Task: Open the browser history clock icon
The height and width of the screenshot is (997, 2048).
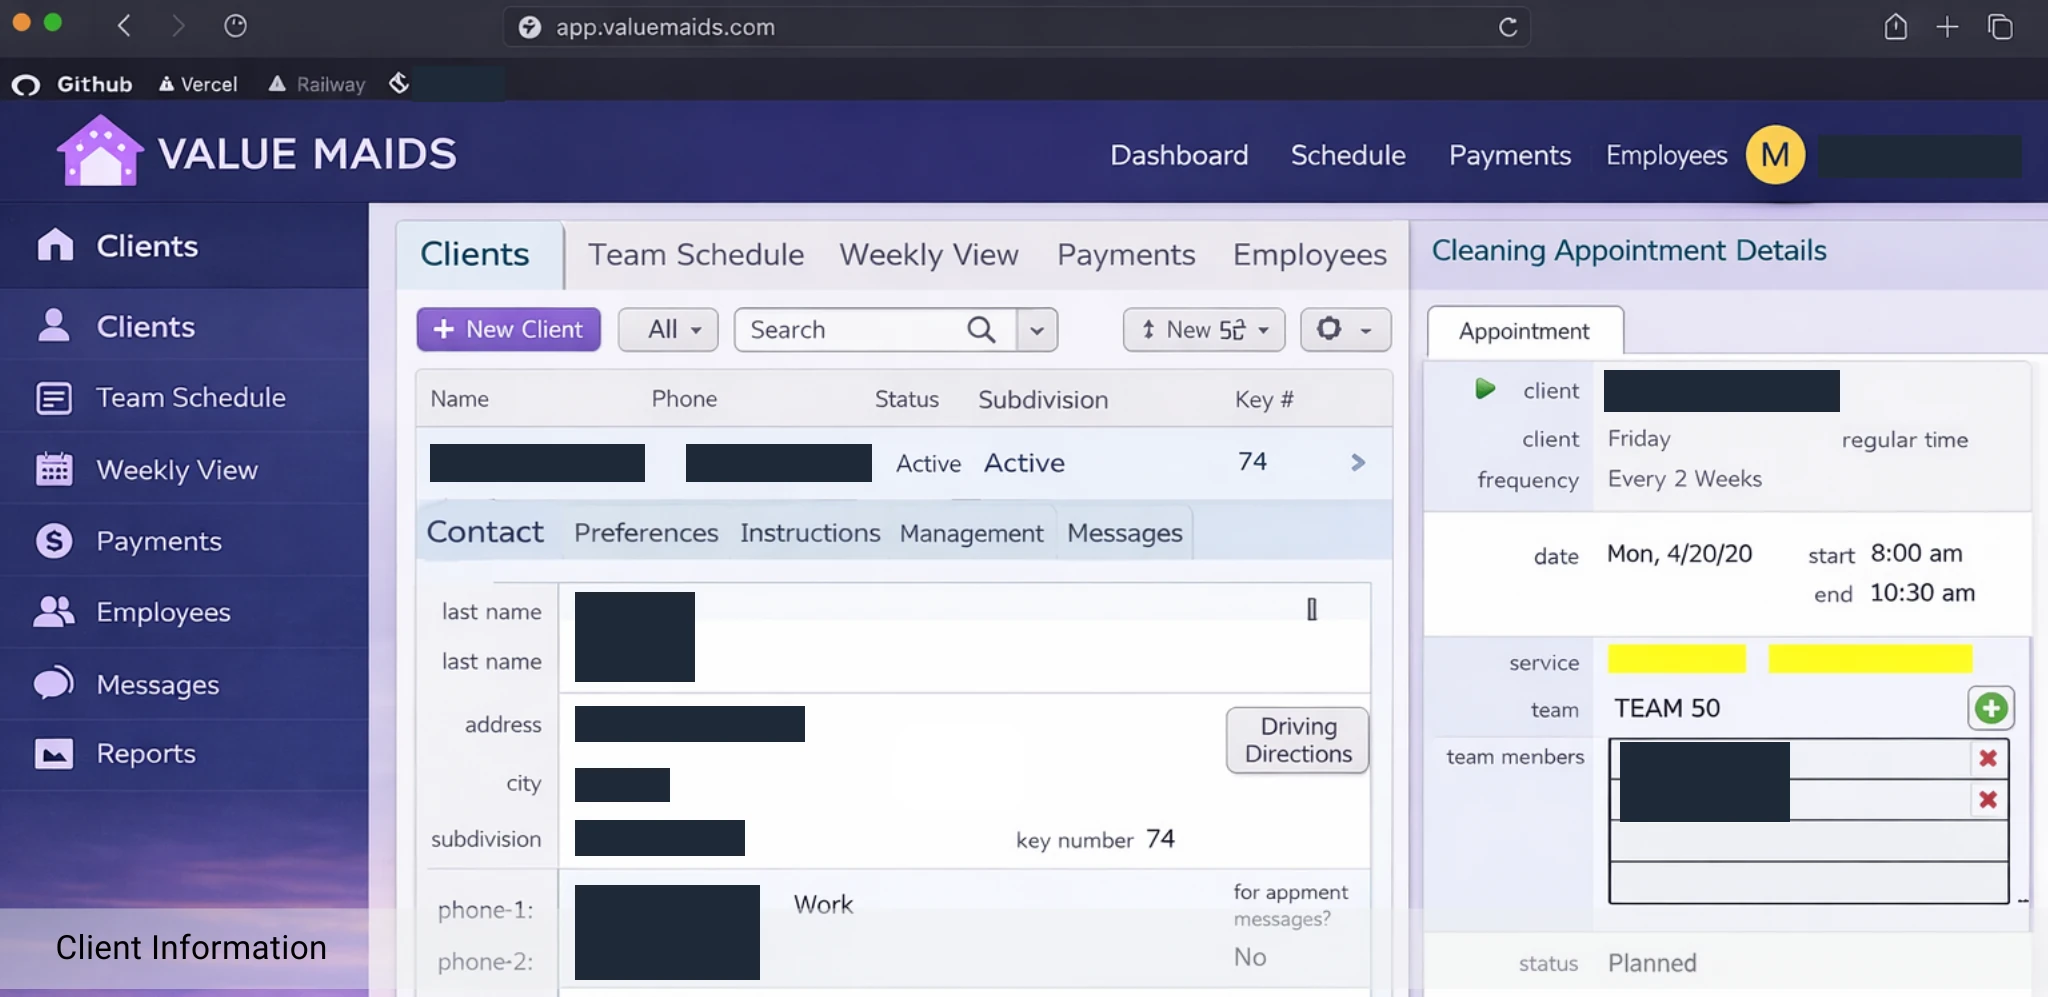Action: click(x=235, y=26)
